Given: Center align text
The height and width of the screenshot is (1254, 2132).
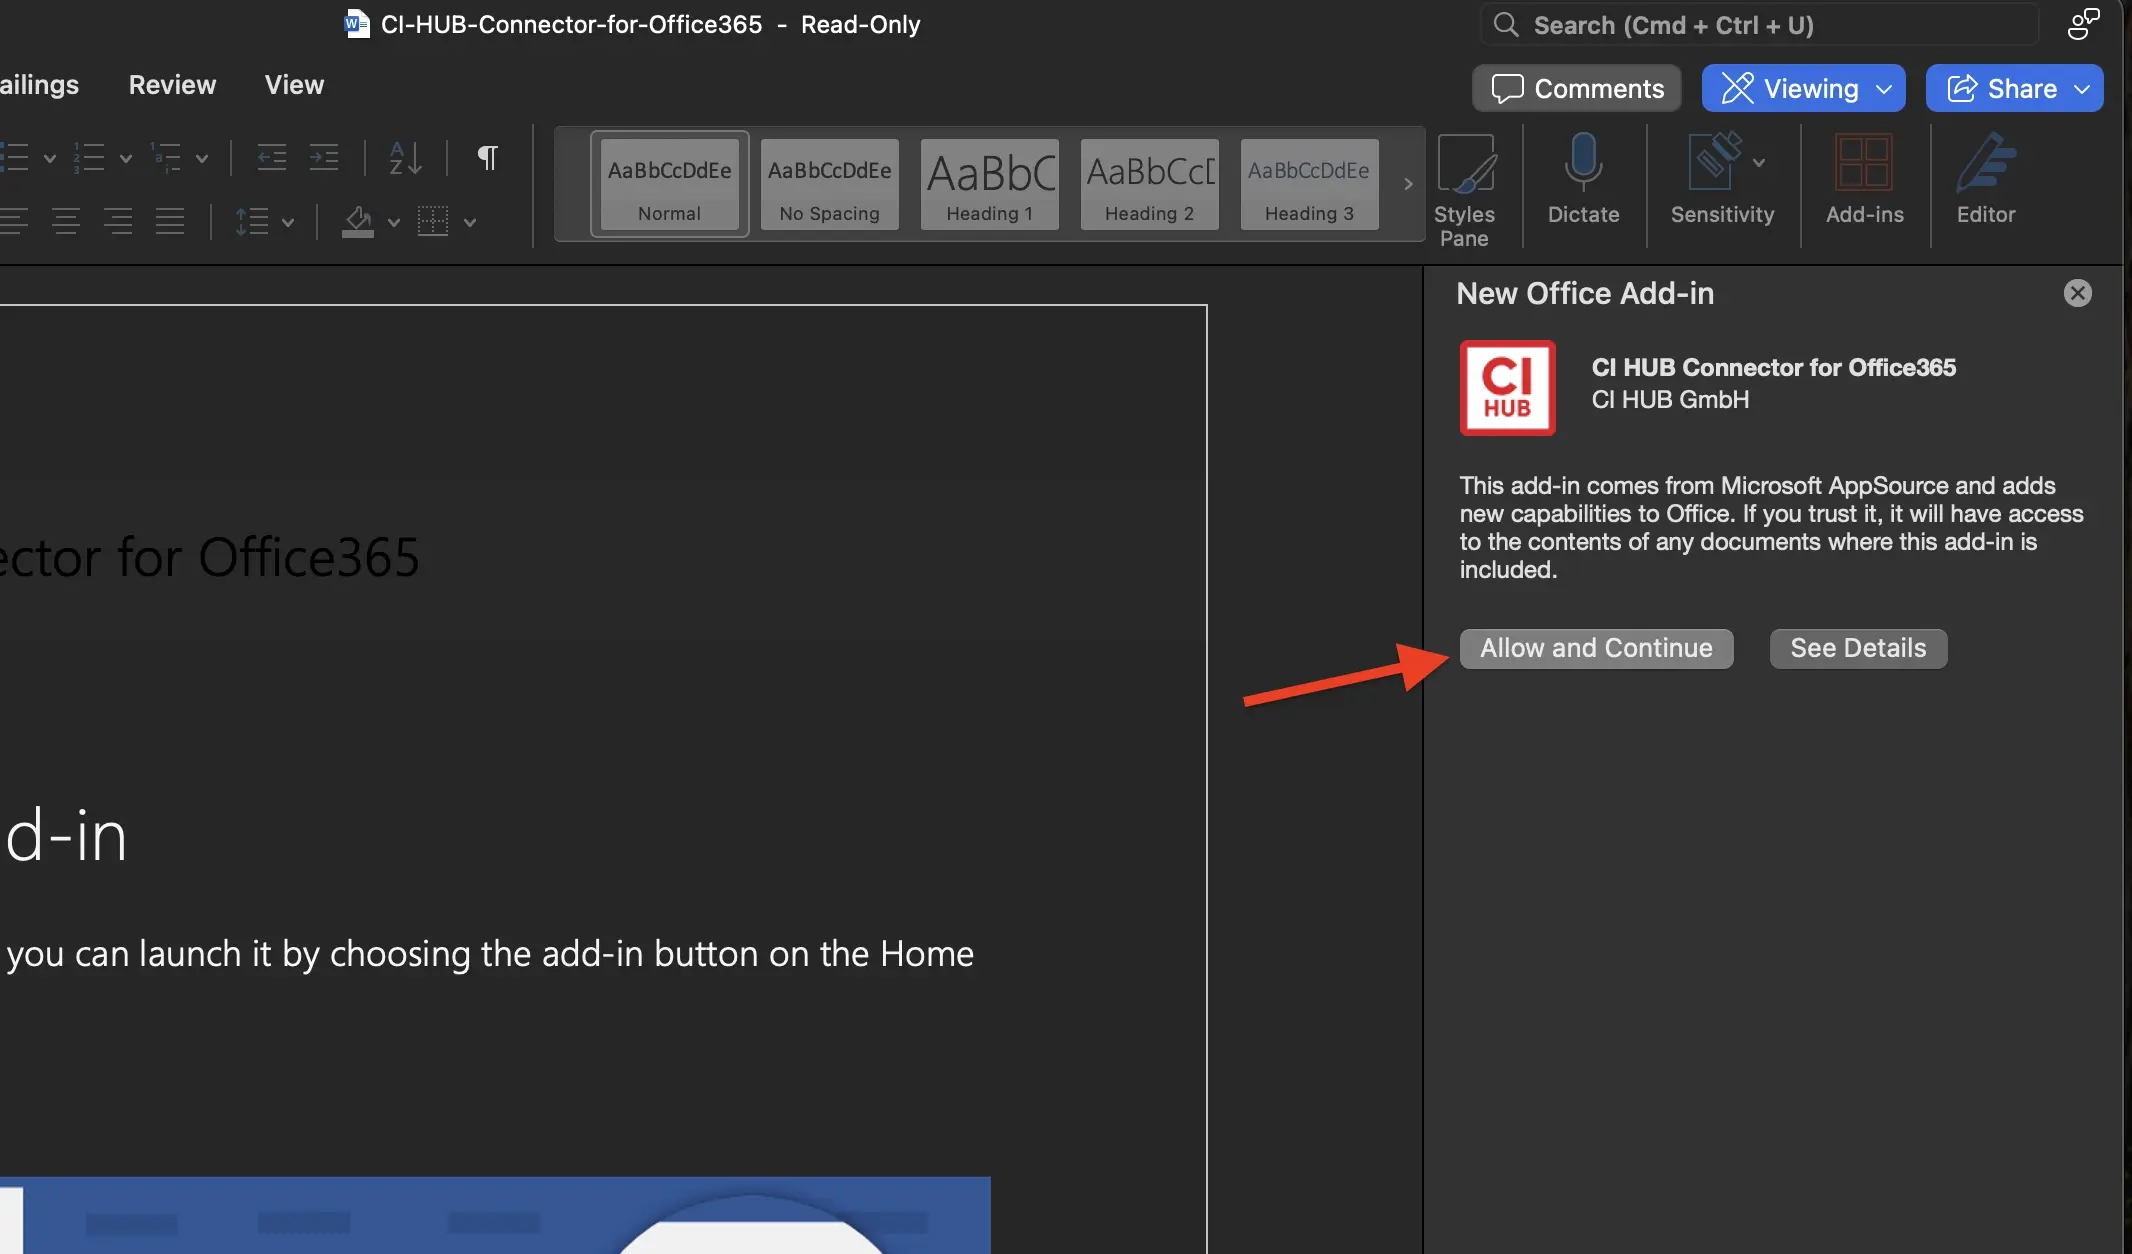Looking at the screenshot, I should click(x=66, y=221).
